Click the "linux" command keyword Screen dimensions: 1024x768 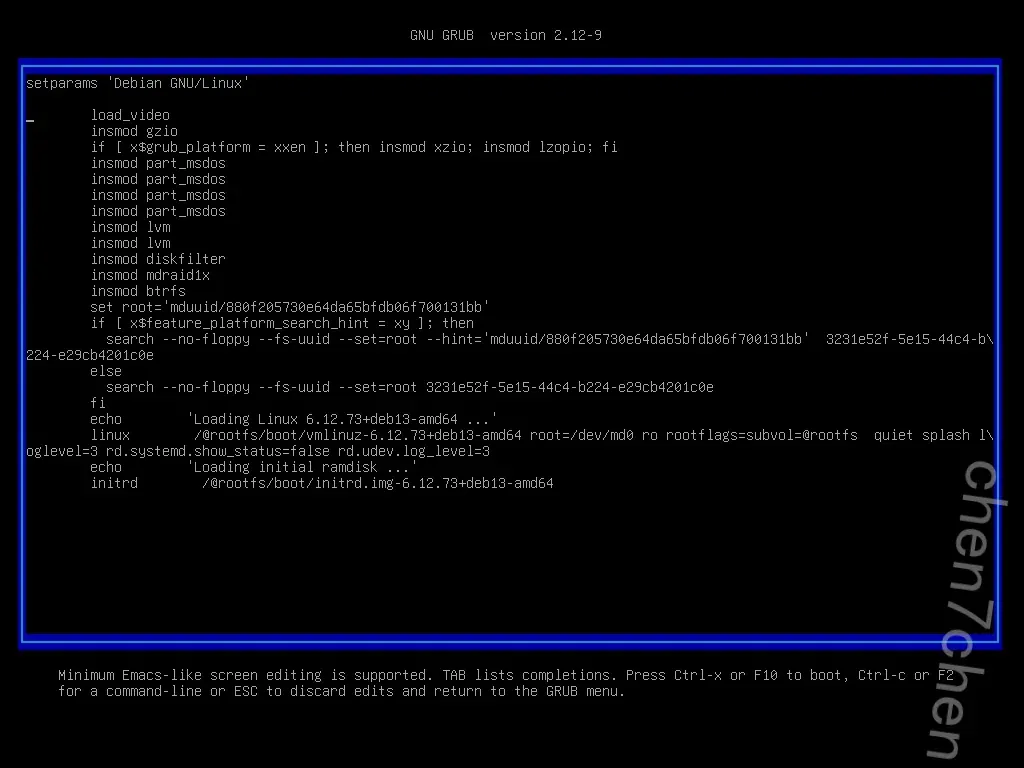tap(110, 436)
